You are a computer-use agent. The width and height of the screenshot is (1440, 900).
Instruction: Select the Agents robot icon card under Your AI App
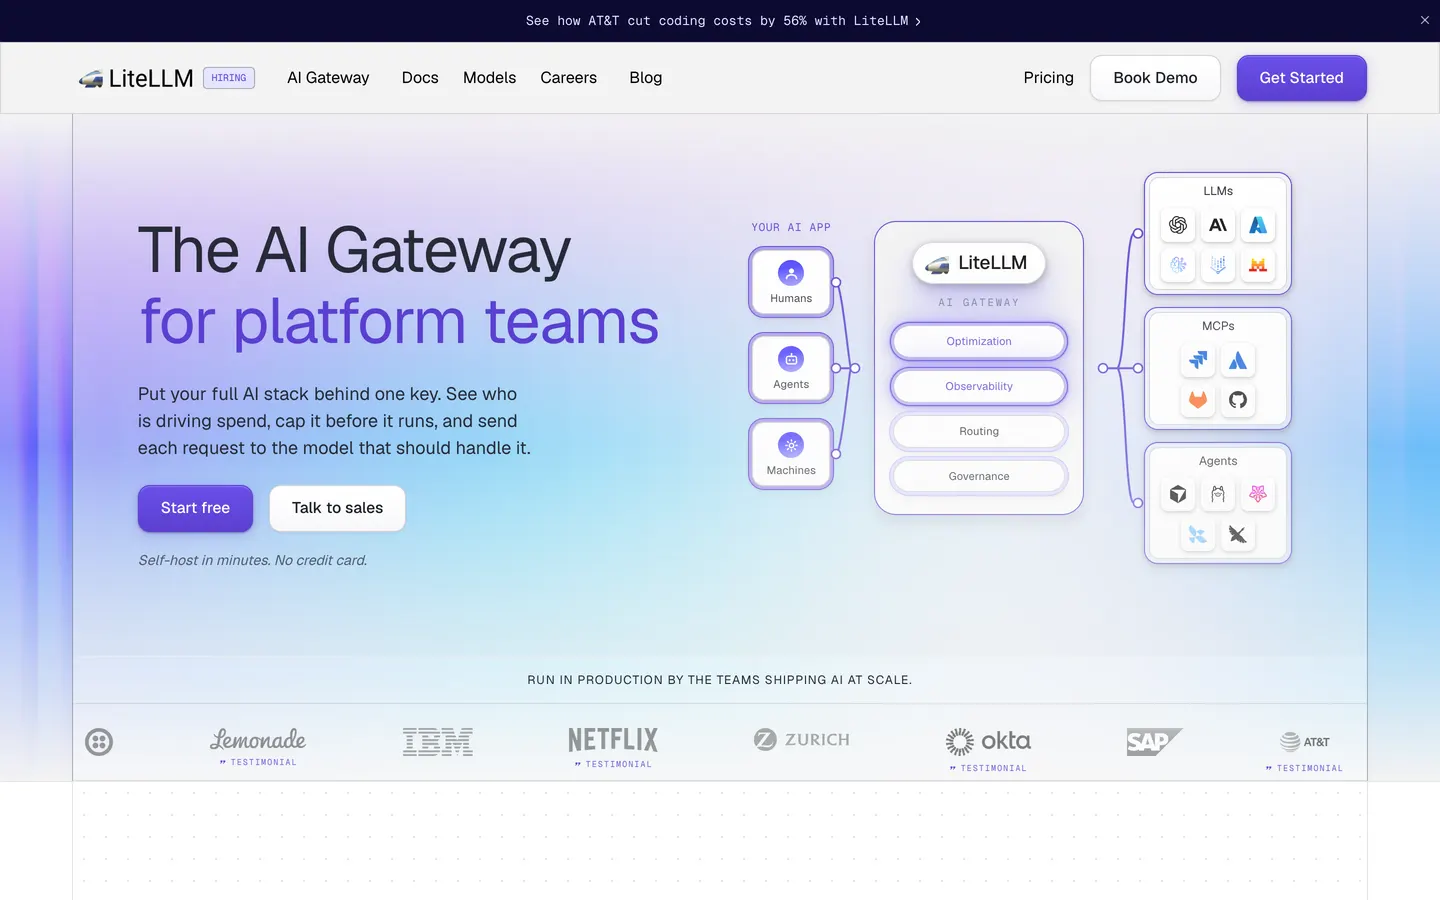[791, 368]
